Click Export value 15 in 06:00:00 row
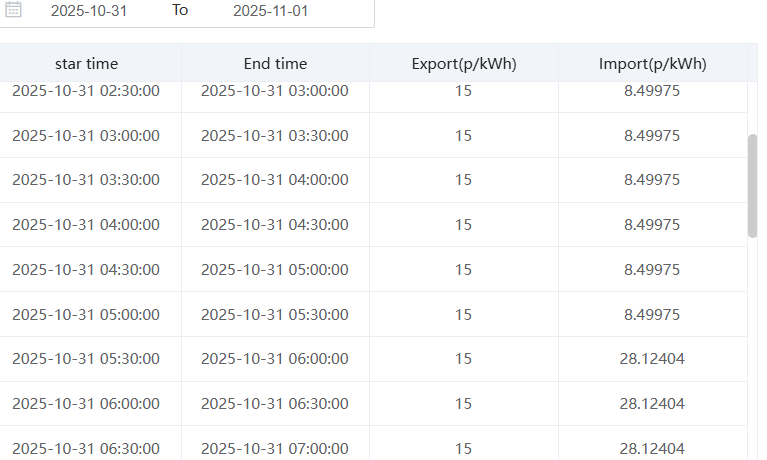This screenshot has width=767, height=460. pos(463,404)
